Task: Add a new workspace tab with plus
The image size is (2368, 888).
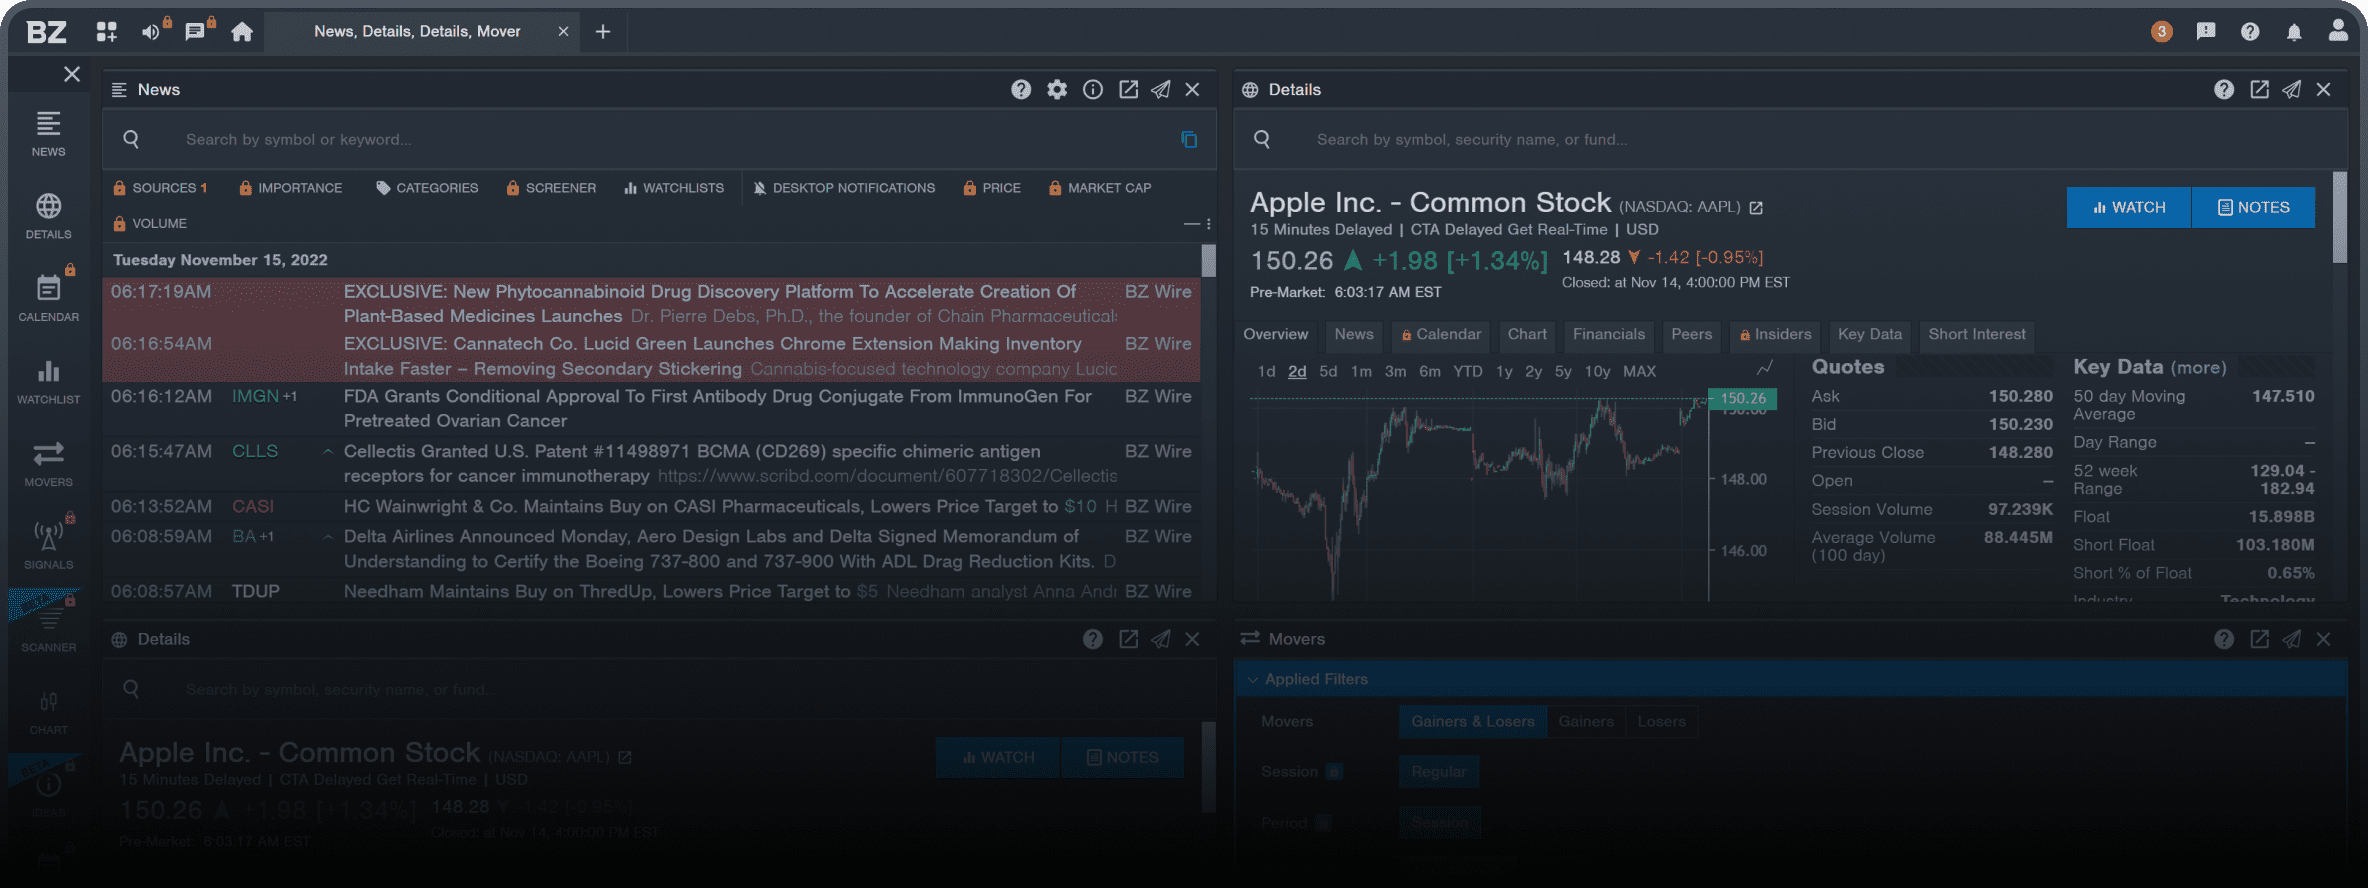Action: (602, 32)
